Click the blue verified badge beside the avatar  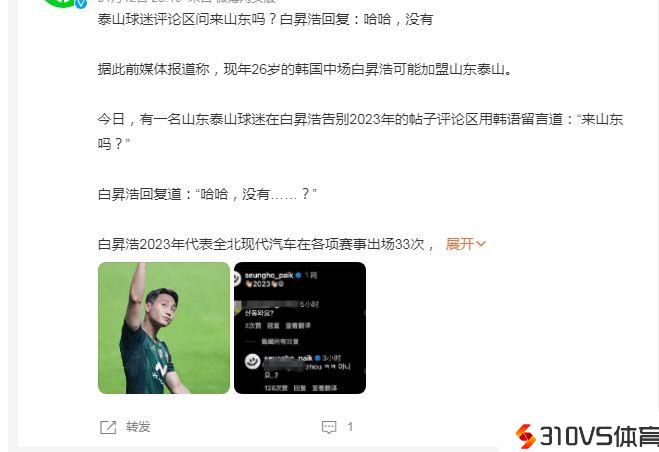[x=81, y=3]
